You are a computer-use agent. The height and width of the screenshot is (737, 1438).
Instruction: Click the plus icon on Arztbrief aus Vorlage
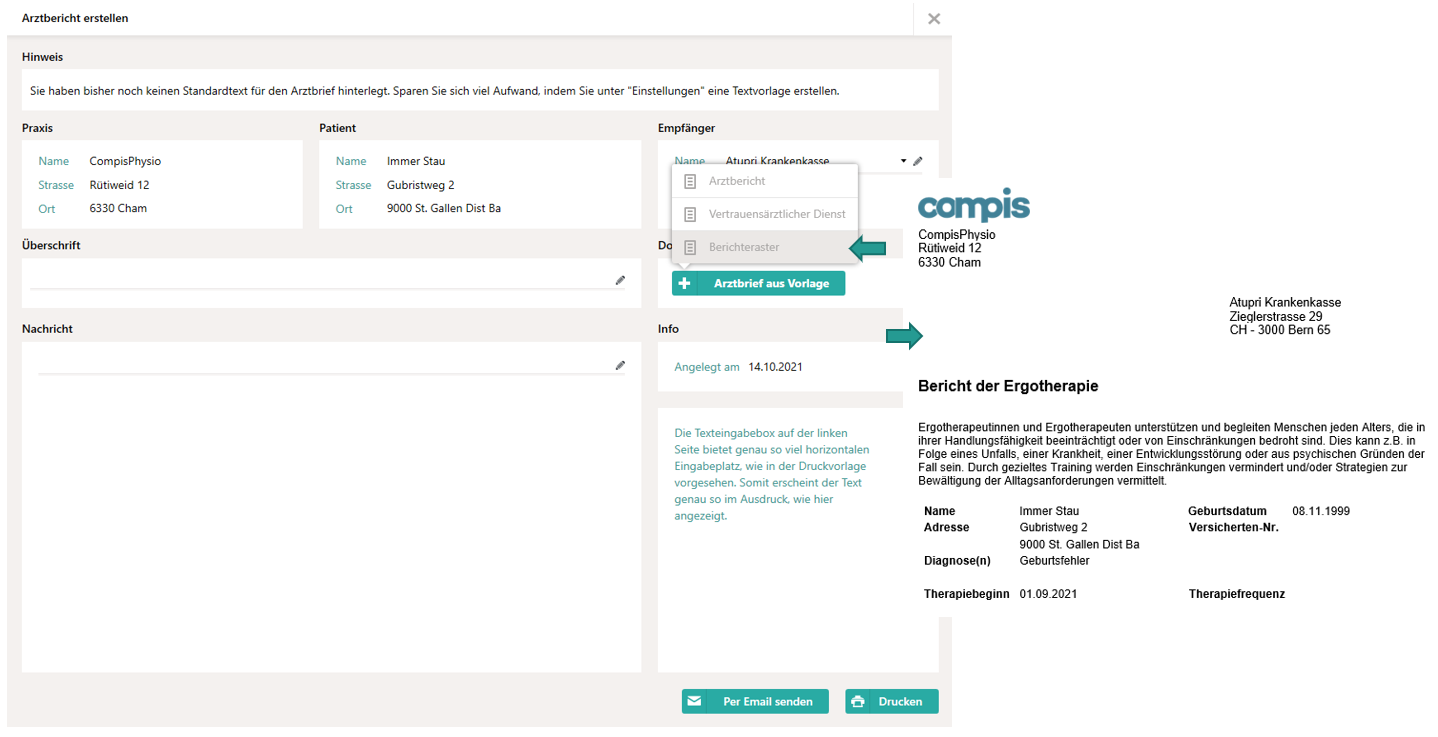click(685, 284)
